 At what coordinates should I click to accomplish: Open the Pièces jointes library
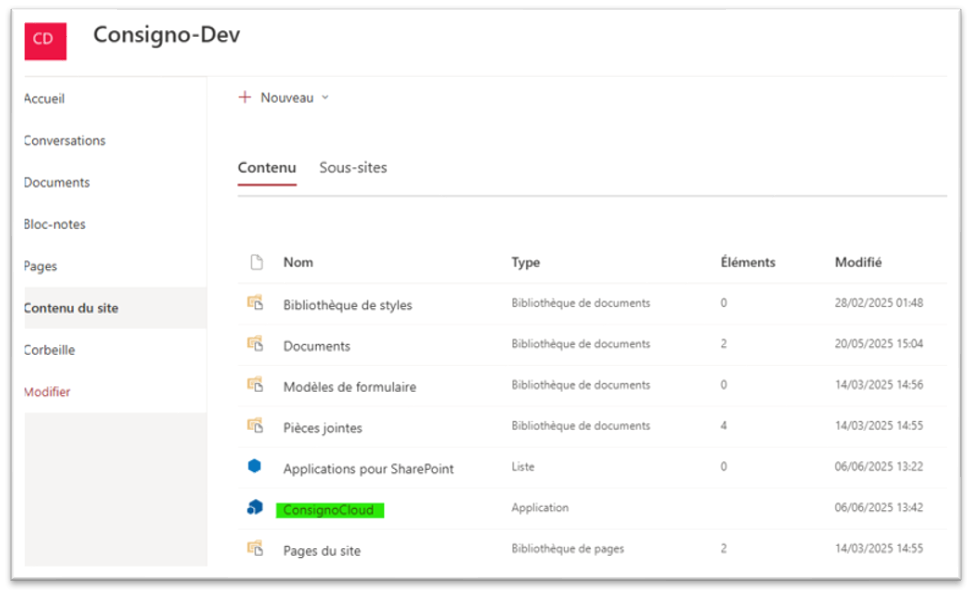click(322, 428)
